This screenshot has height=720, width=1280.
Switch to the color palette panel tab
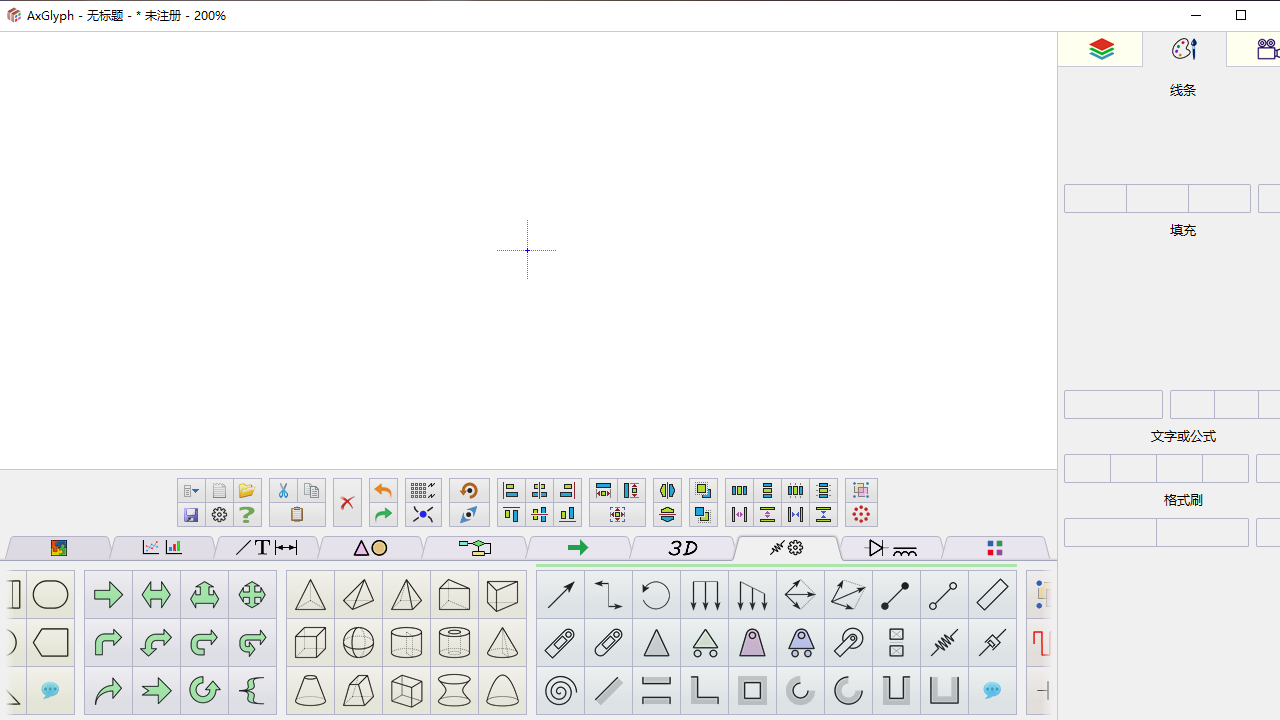(x=1184, y=49)
